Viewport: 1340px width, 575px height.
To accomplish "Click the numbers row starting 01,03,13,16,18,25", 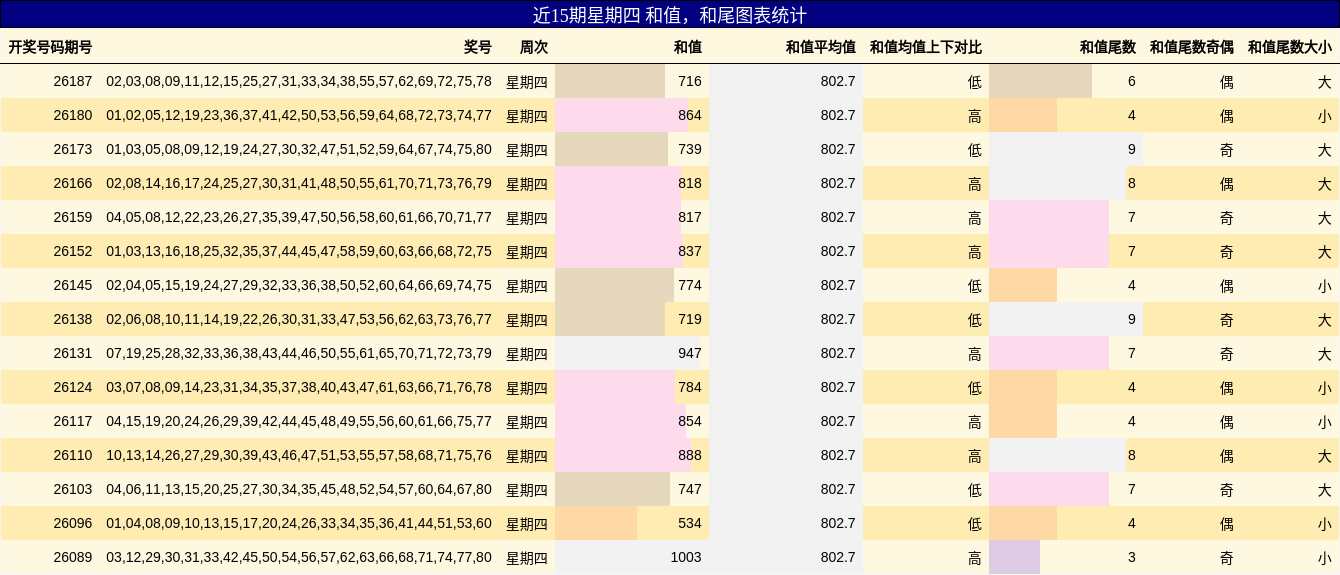I will (299, 251).
